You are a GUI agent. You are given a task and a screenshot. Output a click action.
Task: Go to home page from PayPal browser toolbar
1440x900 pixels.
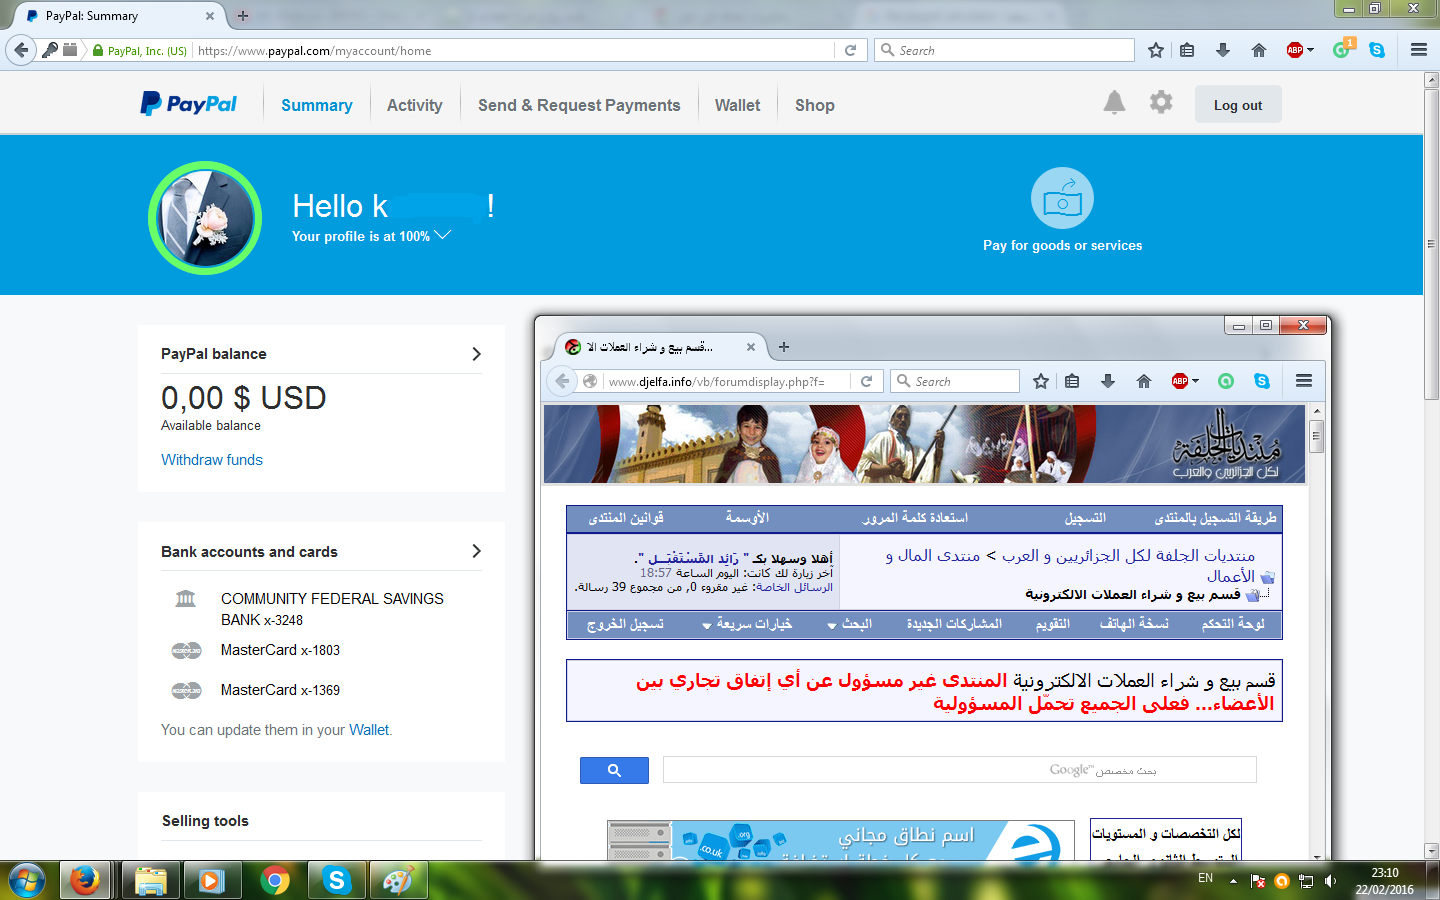tap(1259, 50)
